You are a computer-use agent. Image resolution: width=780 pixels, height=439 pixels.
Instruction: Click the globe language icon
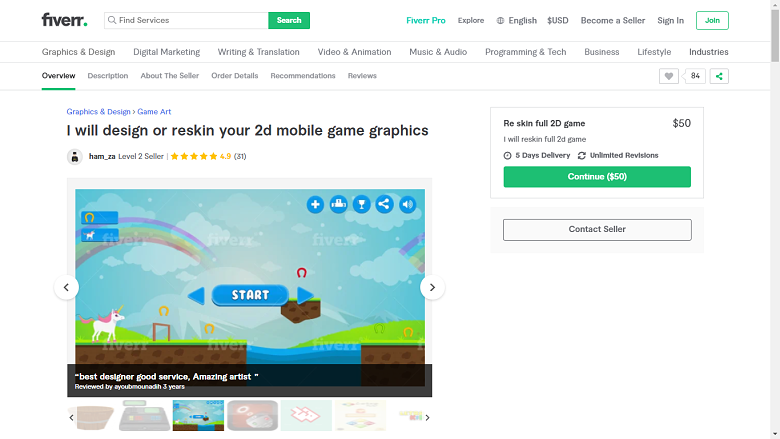(500, 20)
